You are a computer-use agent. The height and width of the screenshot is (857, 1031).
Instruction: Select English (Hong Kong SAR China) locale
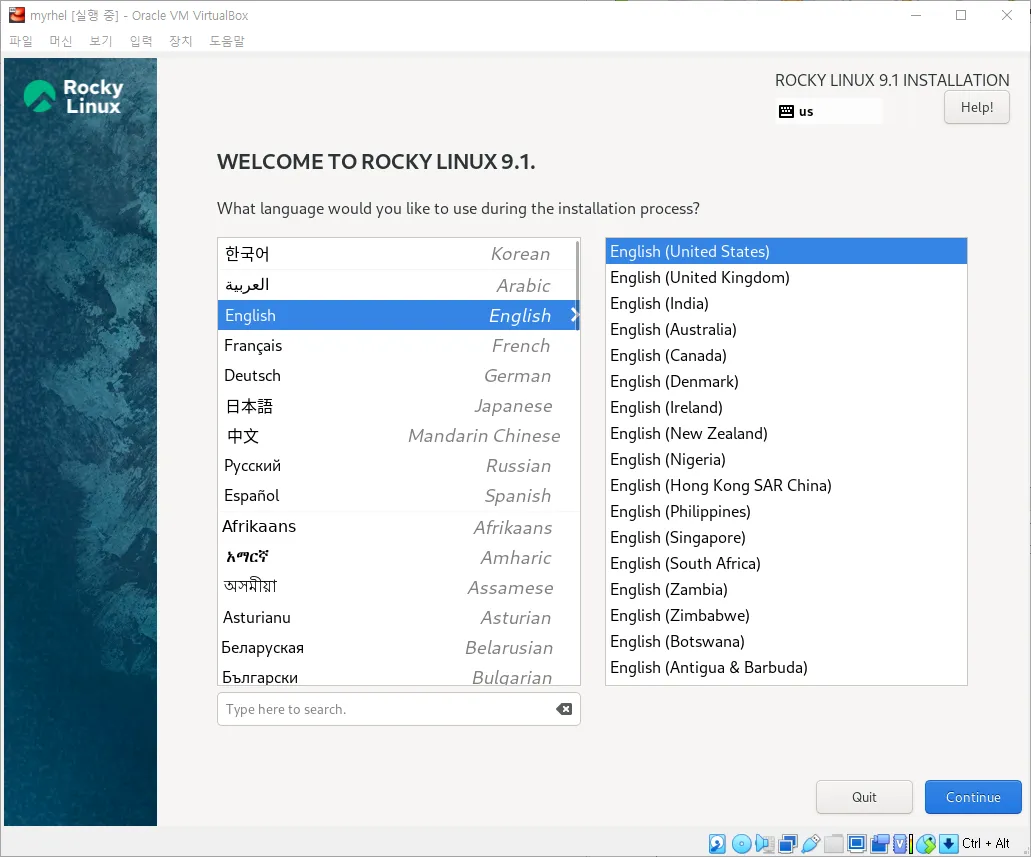[786, 485]
